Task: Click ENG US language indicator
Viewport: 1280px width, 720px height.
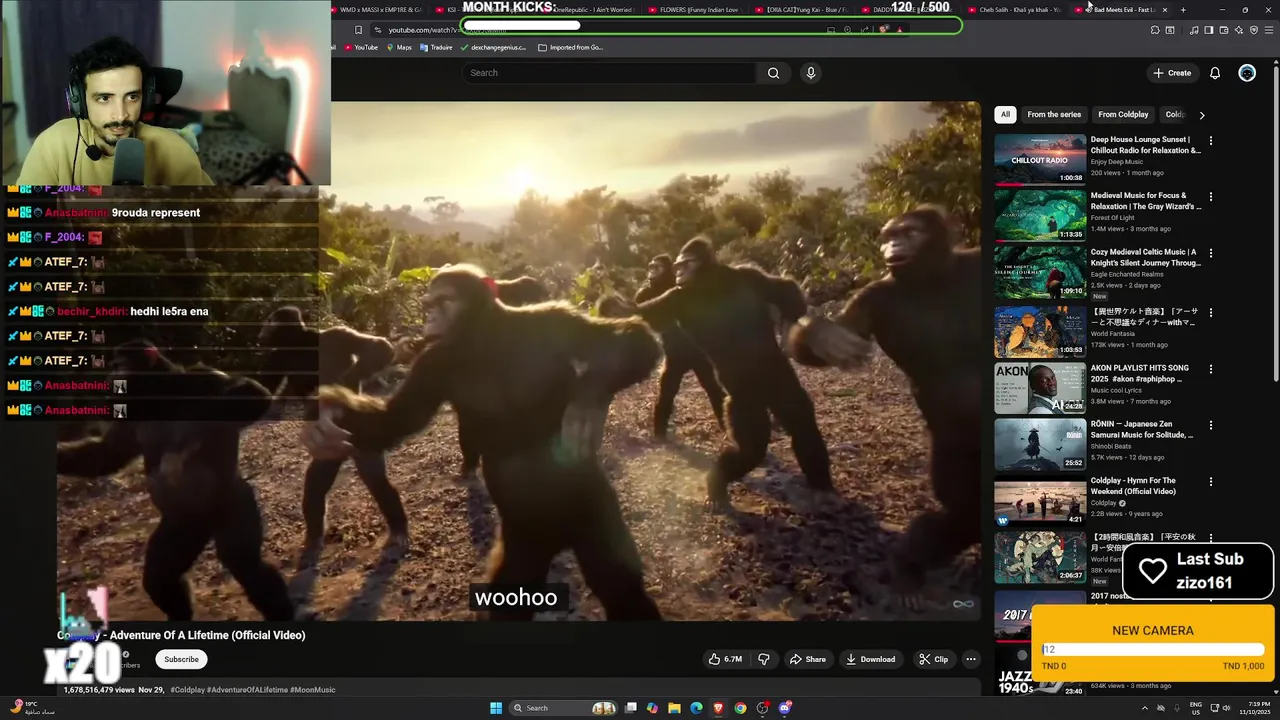Action: pyautogui.click(x=1196, y=708)
